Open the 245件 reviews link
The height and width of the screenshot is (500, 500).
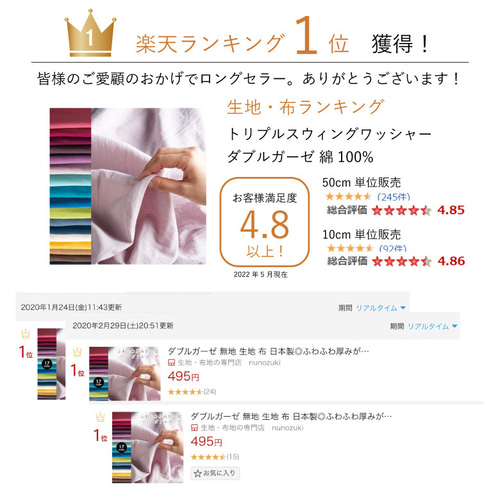[394, 197]
